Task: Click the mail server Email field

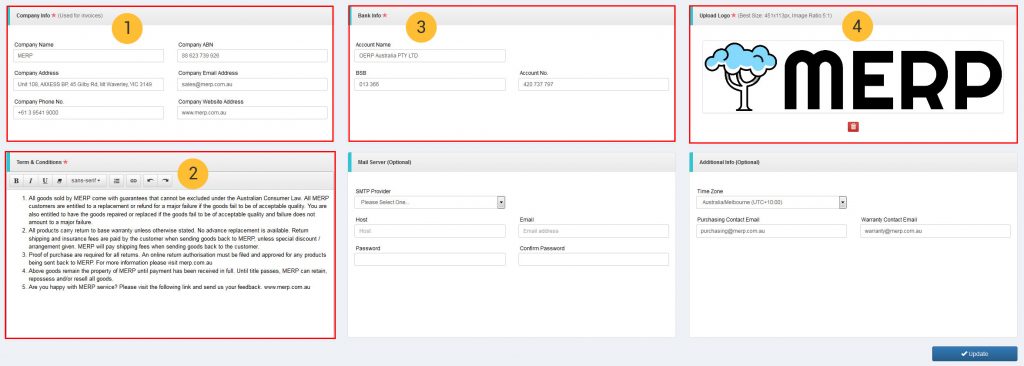Action: coord(594,231)
